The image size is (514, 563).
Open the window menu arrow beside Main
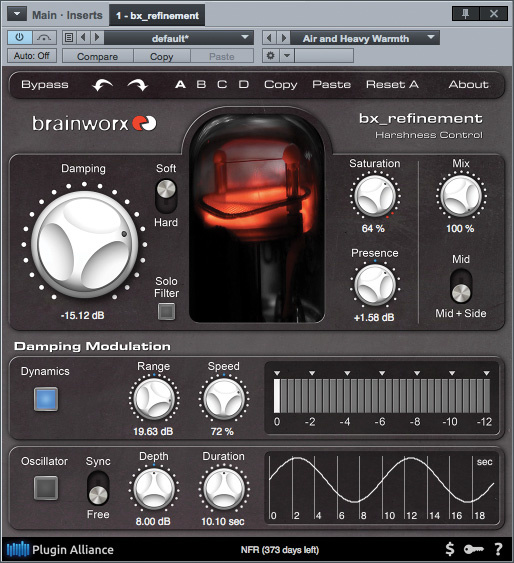(x=17, y=14)
